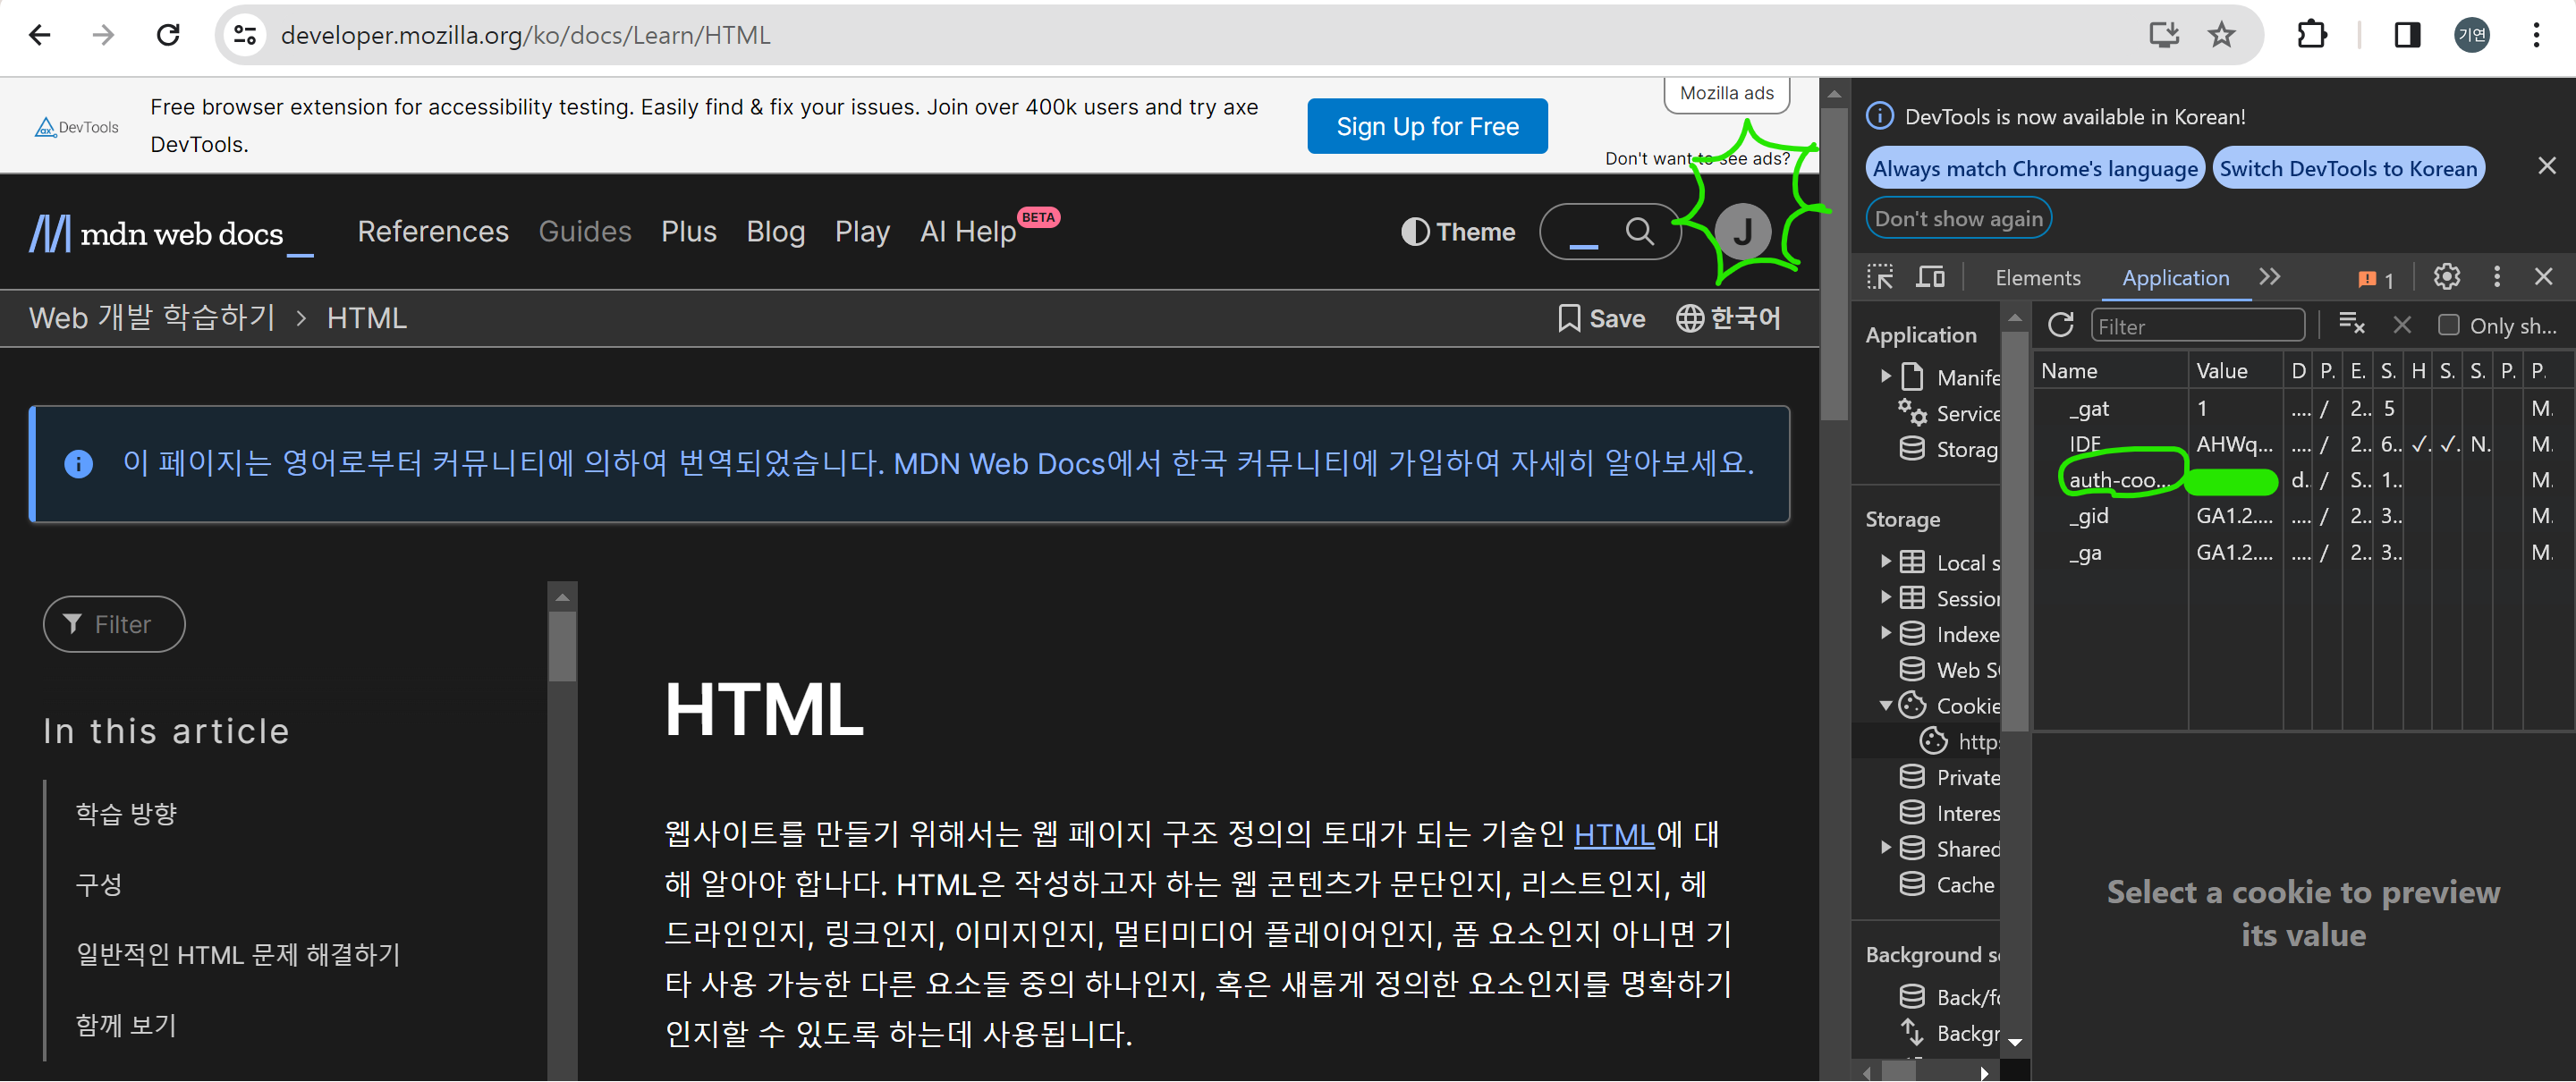Click the inspect element picker icon
The image size is (2576, 1082).
click(x=1879, y=277)
